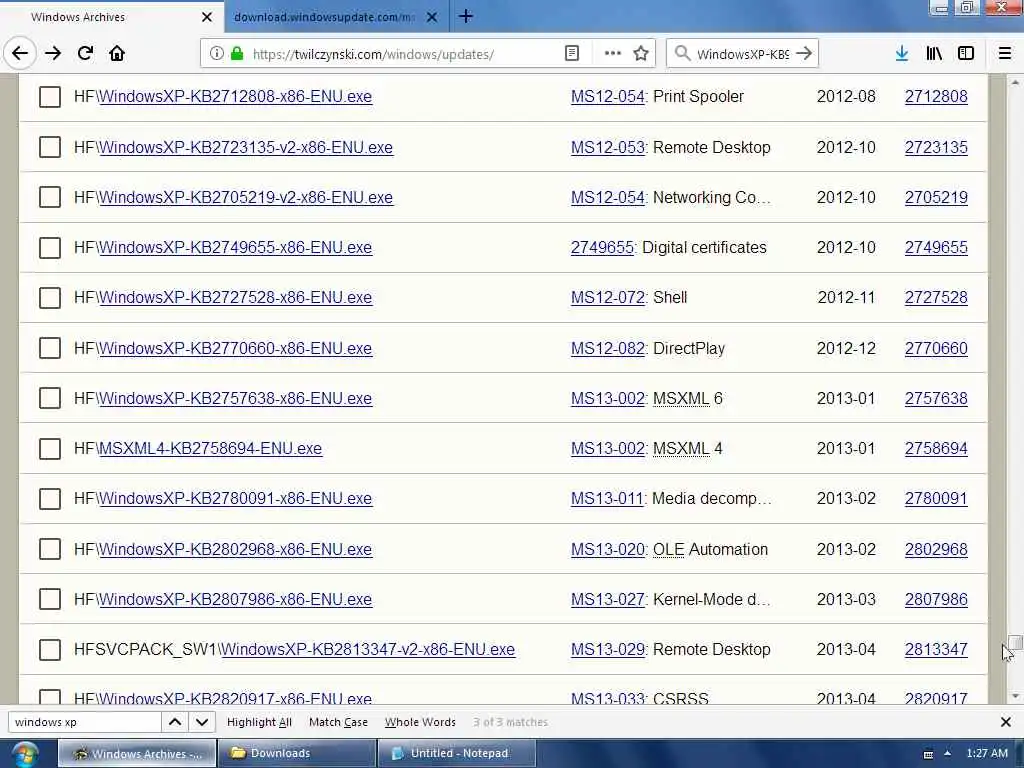This screenshot has height=768, width=1024.
Task: Select the KB2749655 checkbox
Action: point(50,248)
